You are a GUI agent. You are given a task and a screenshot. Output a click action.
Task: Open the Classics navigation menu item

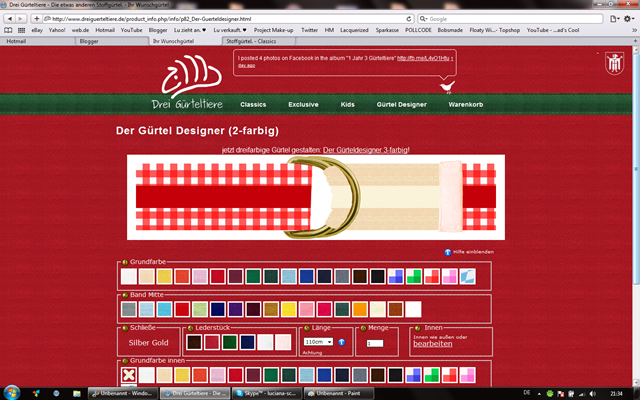click(x=253, y=104)
